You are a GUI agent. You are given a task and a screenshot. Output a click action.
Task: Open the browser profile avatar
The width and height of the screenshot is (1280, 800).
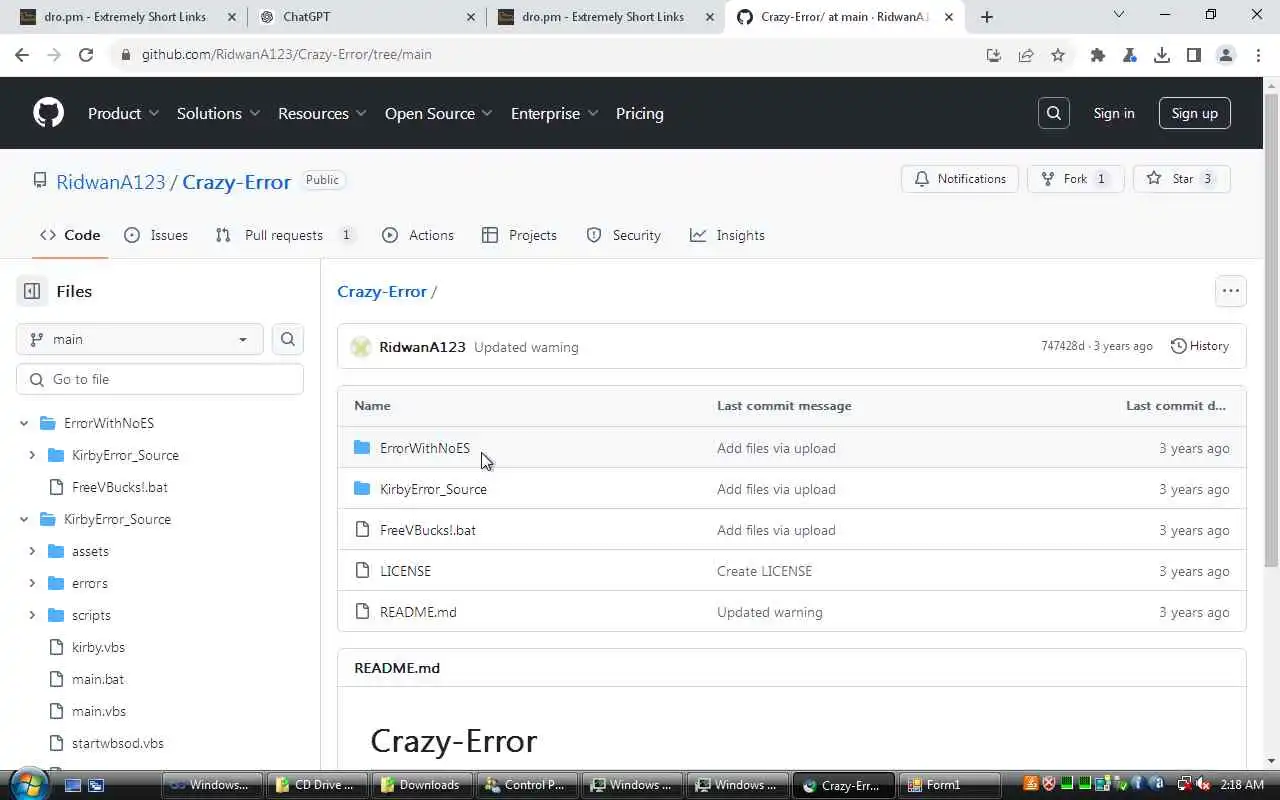1226,55
